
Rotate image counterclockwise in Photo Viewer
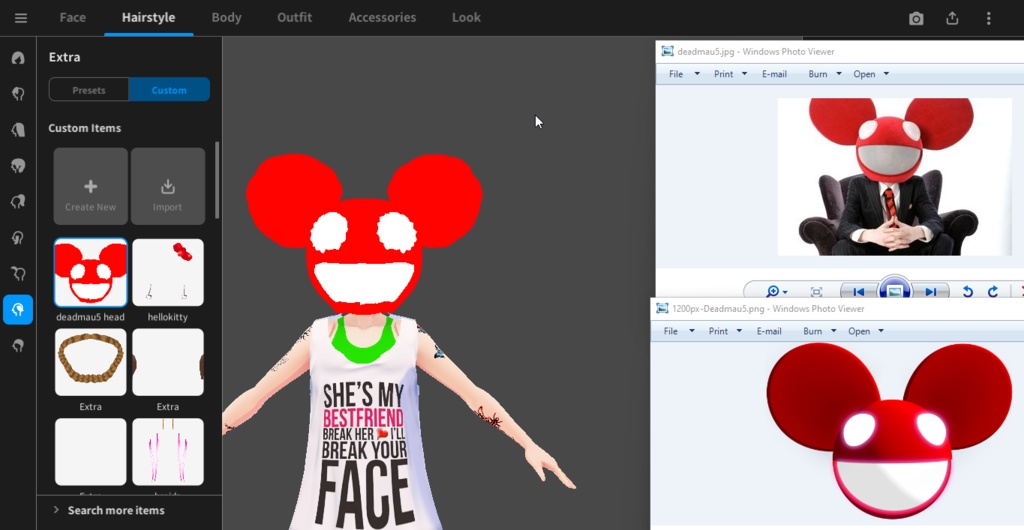(x=968, y=292)
